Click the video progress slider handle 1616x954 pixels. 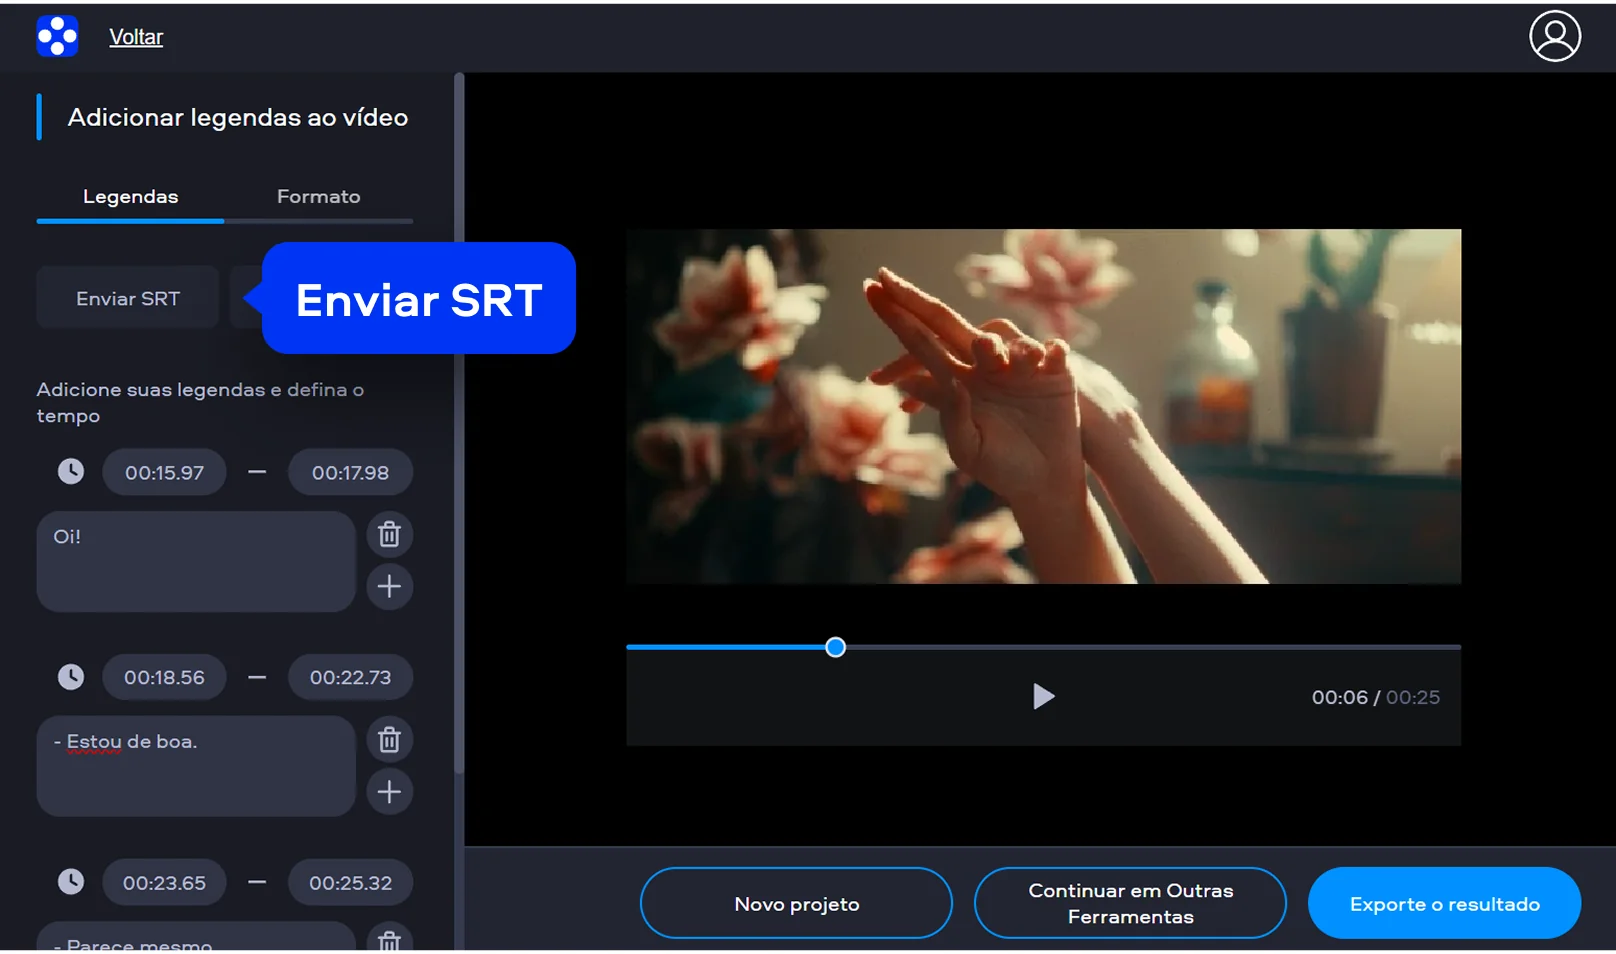[836, 647]
